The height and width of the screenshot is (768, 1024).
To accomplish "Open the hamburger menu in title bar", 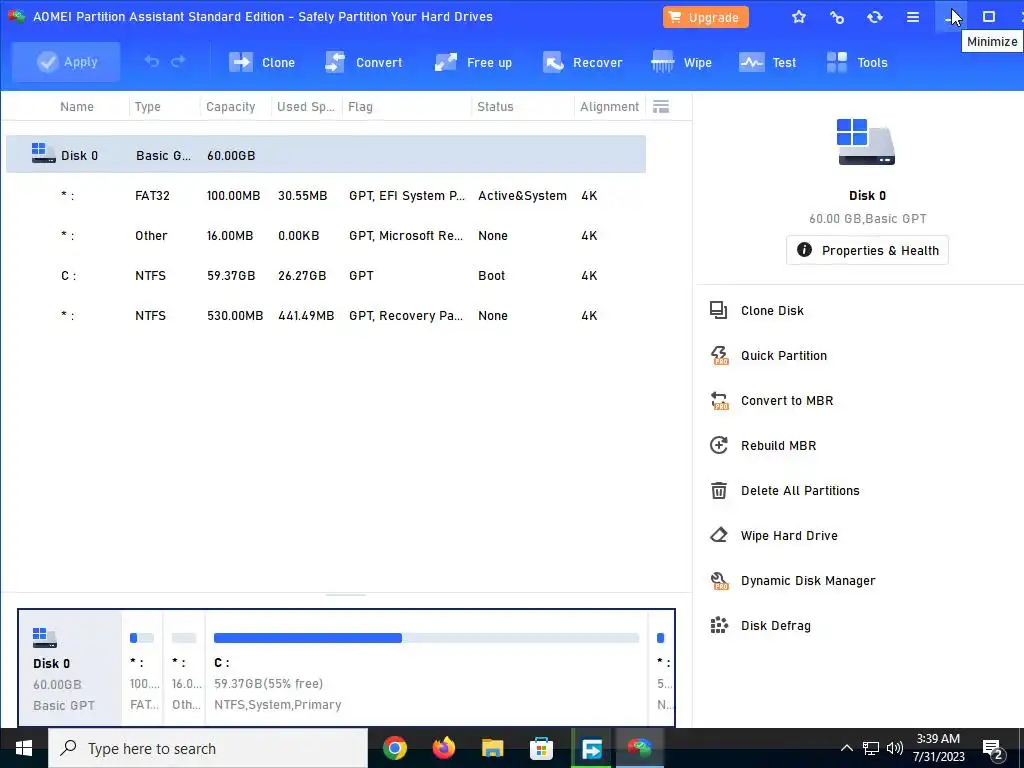I will (x=913, y=17).
